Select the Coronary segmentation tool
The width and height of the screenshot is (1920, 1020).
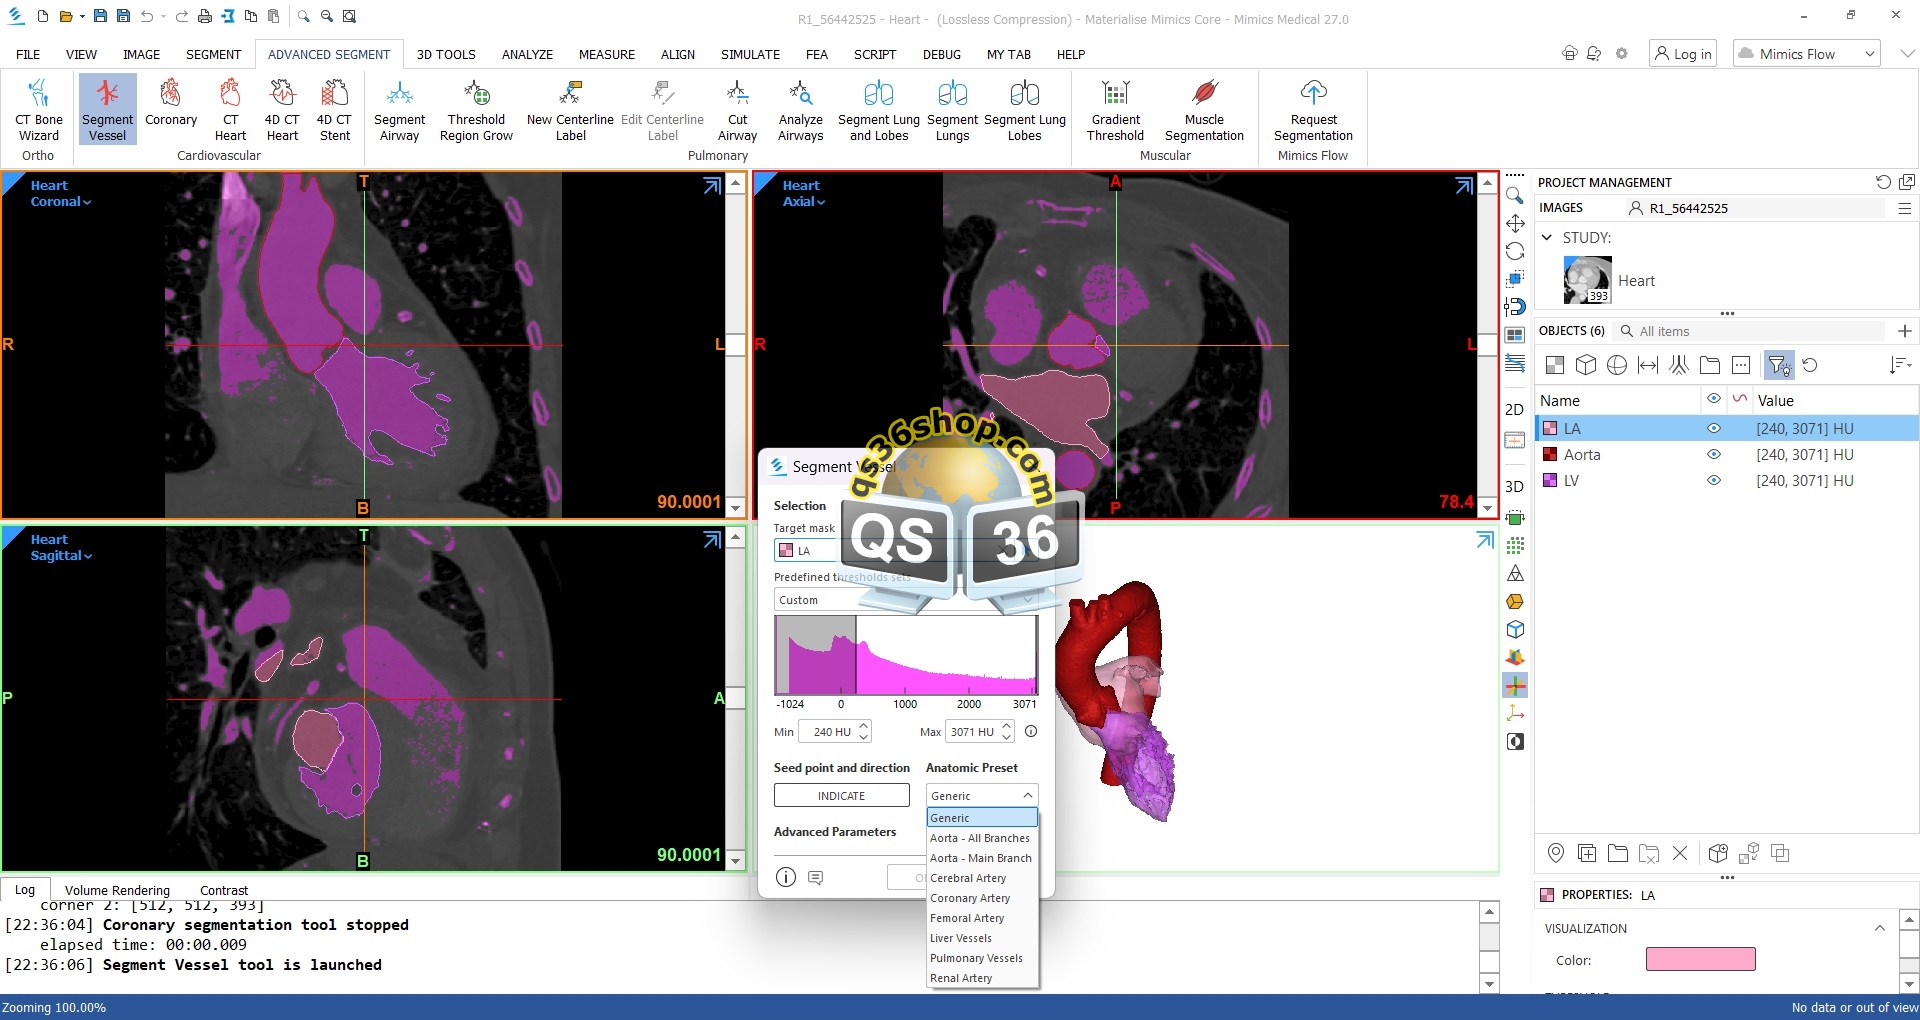171,103
